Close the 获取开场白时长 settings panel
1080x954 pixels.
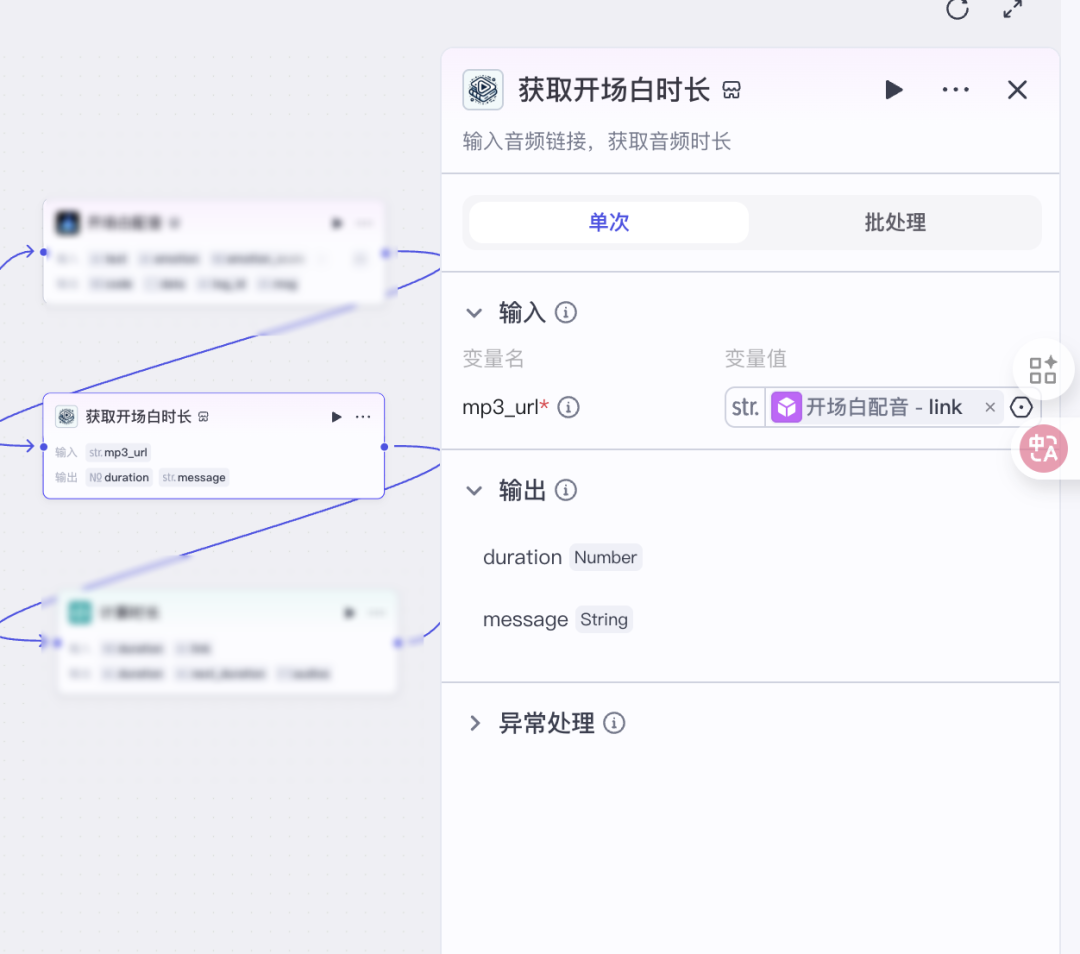[1017, 90]
